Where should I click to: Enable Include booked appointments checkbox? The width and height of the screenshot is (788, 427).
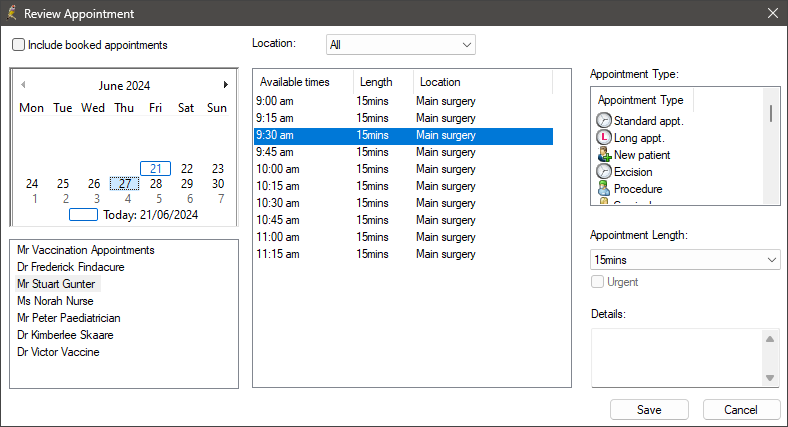click(19, 45)
